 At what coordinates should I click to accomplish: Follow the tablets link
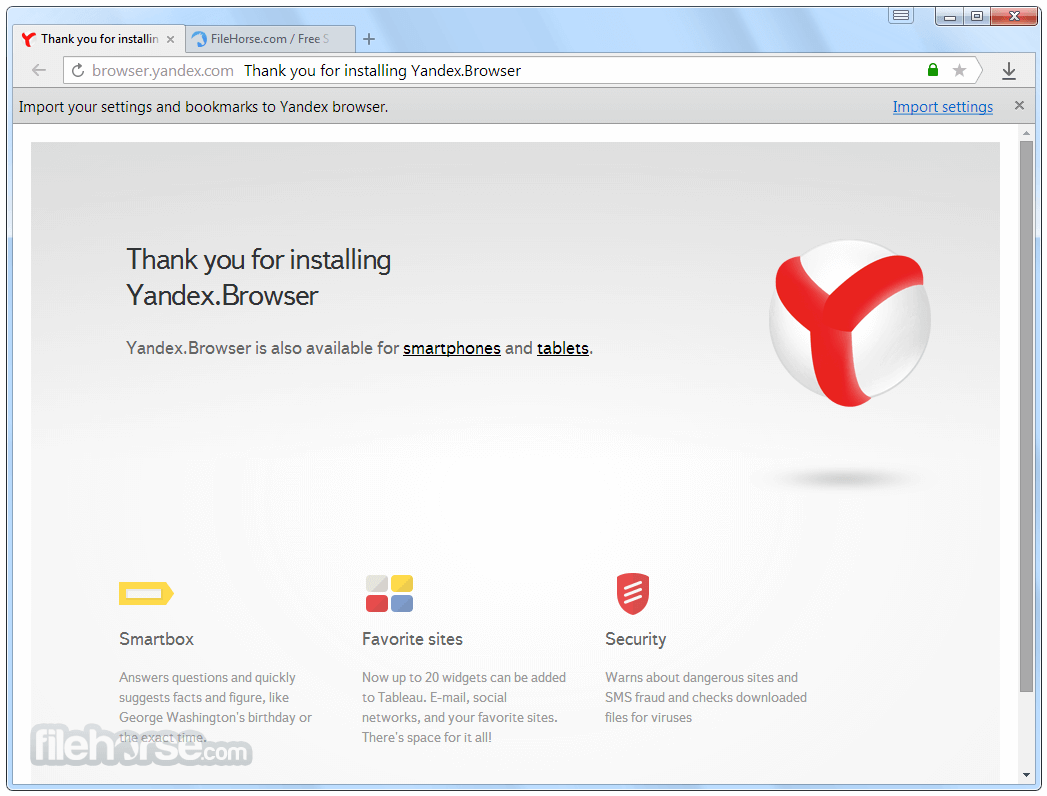pyautogui.click(x=563, y=348)
